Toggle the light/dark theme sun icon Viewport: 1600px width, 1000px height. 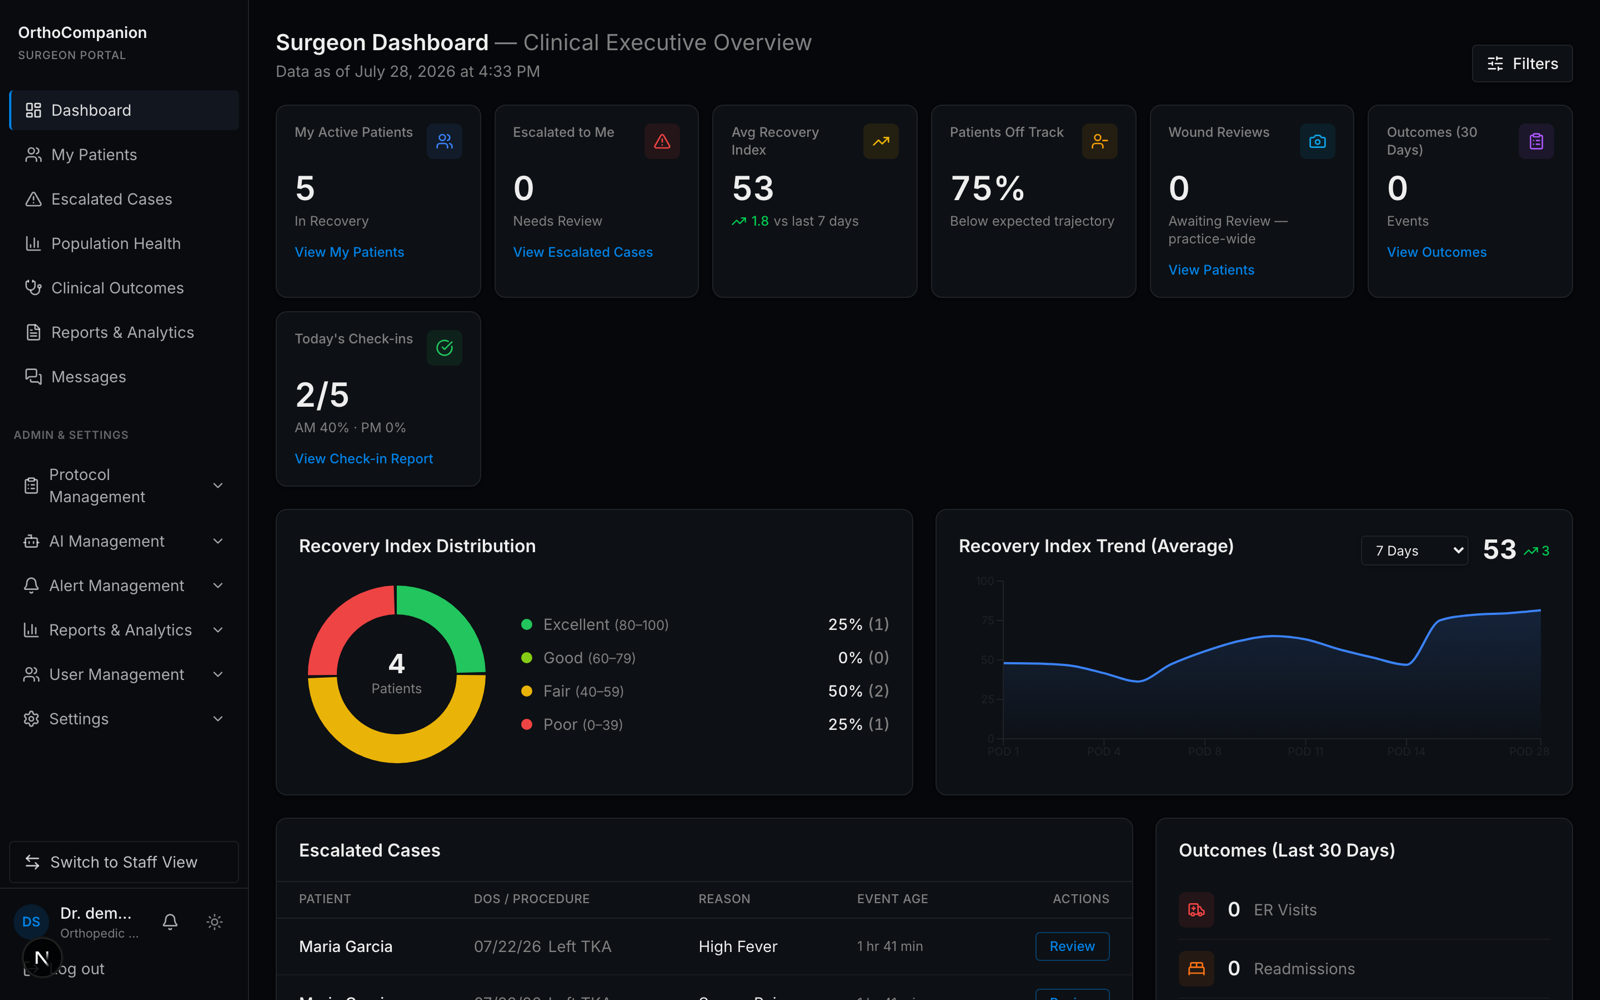pyautogui.click(x=214, y=922)
